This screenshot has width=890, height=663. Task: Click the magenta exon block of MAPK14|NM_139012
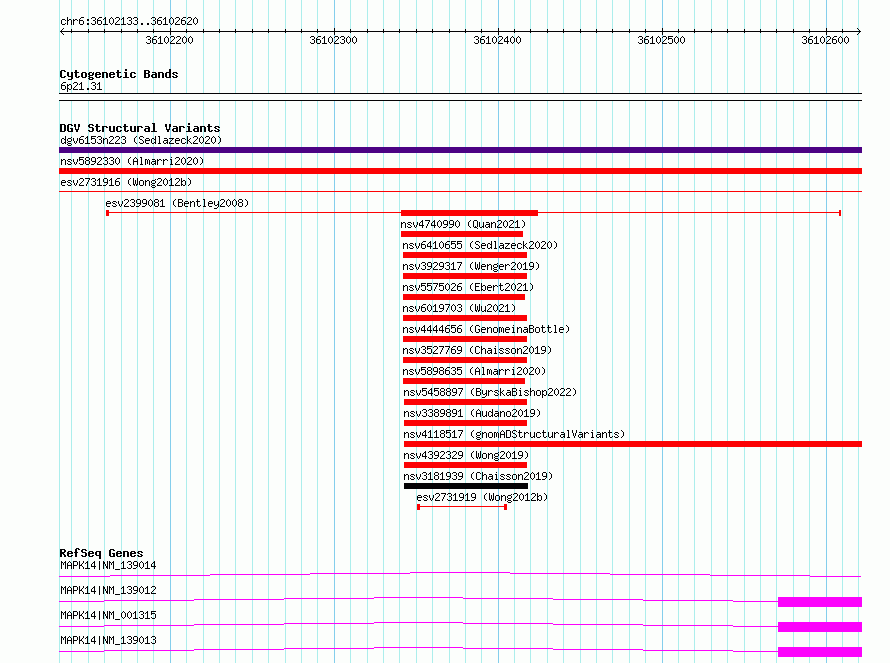[x=820, y=602]
